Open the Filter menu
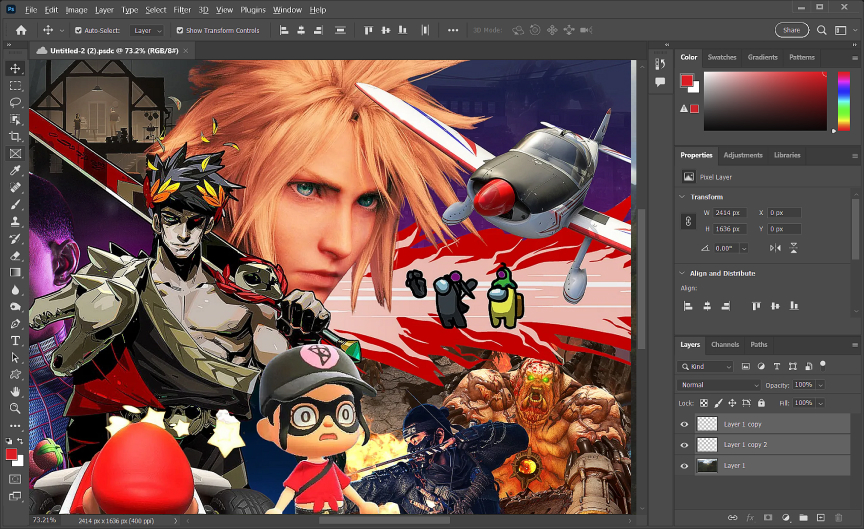The width and height of the screenshot is (864, 529). pos(182,10)
